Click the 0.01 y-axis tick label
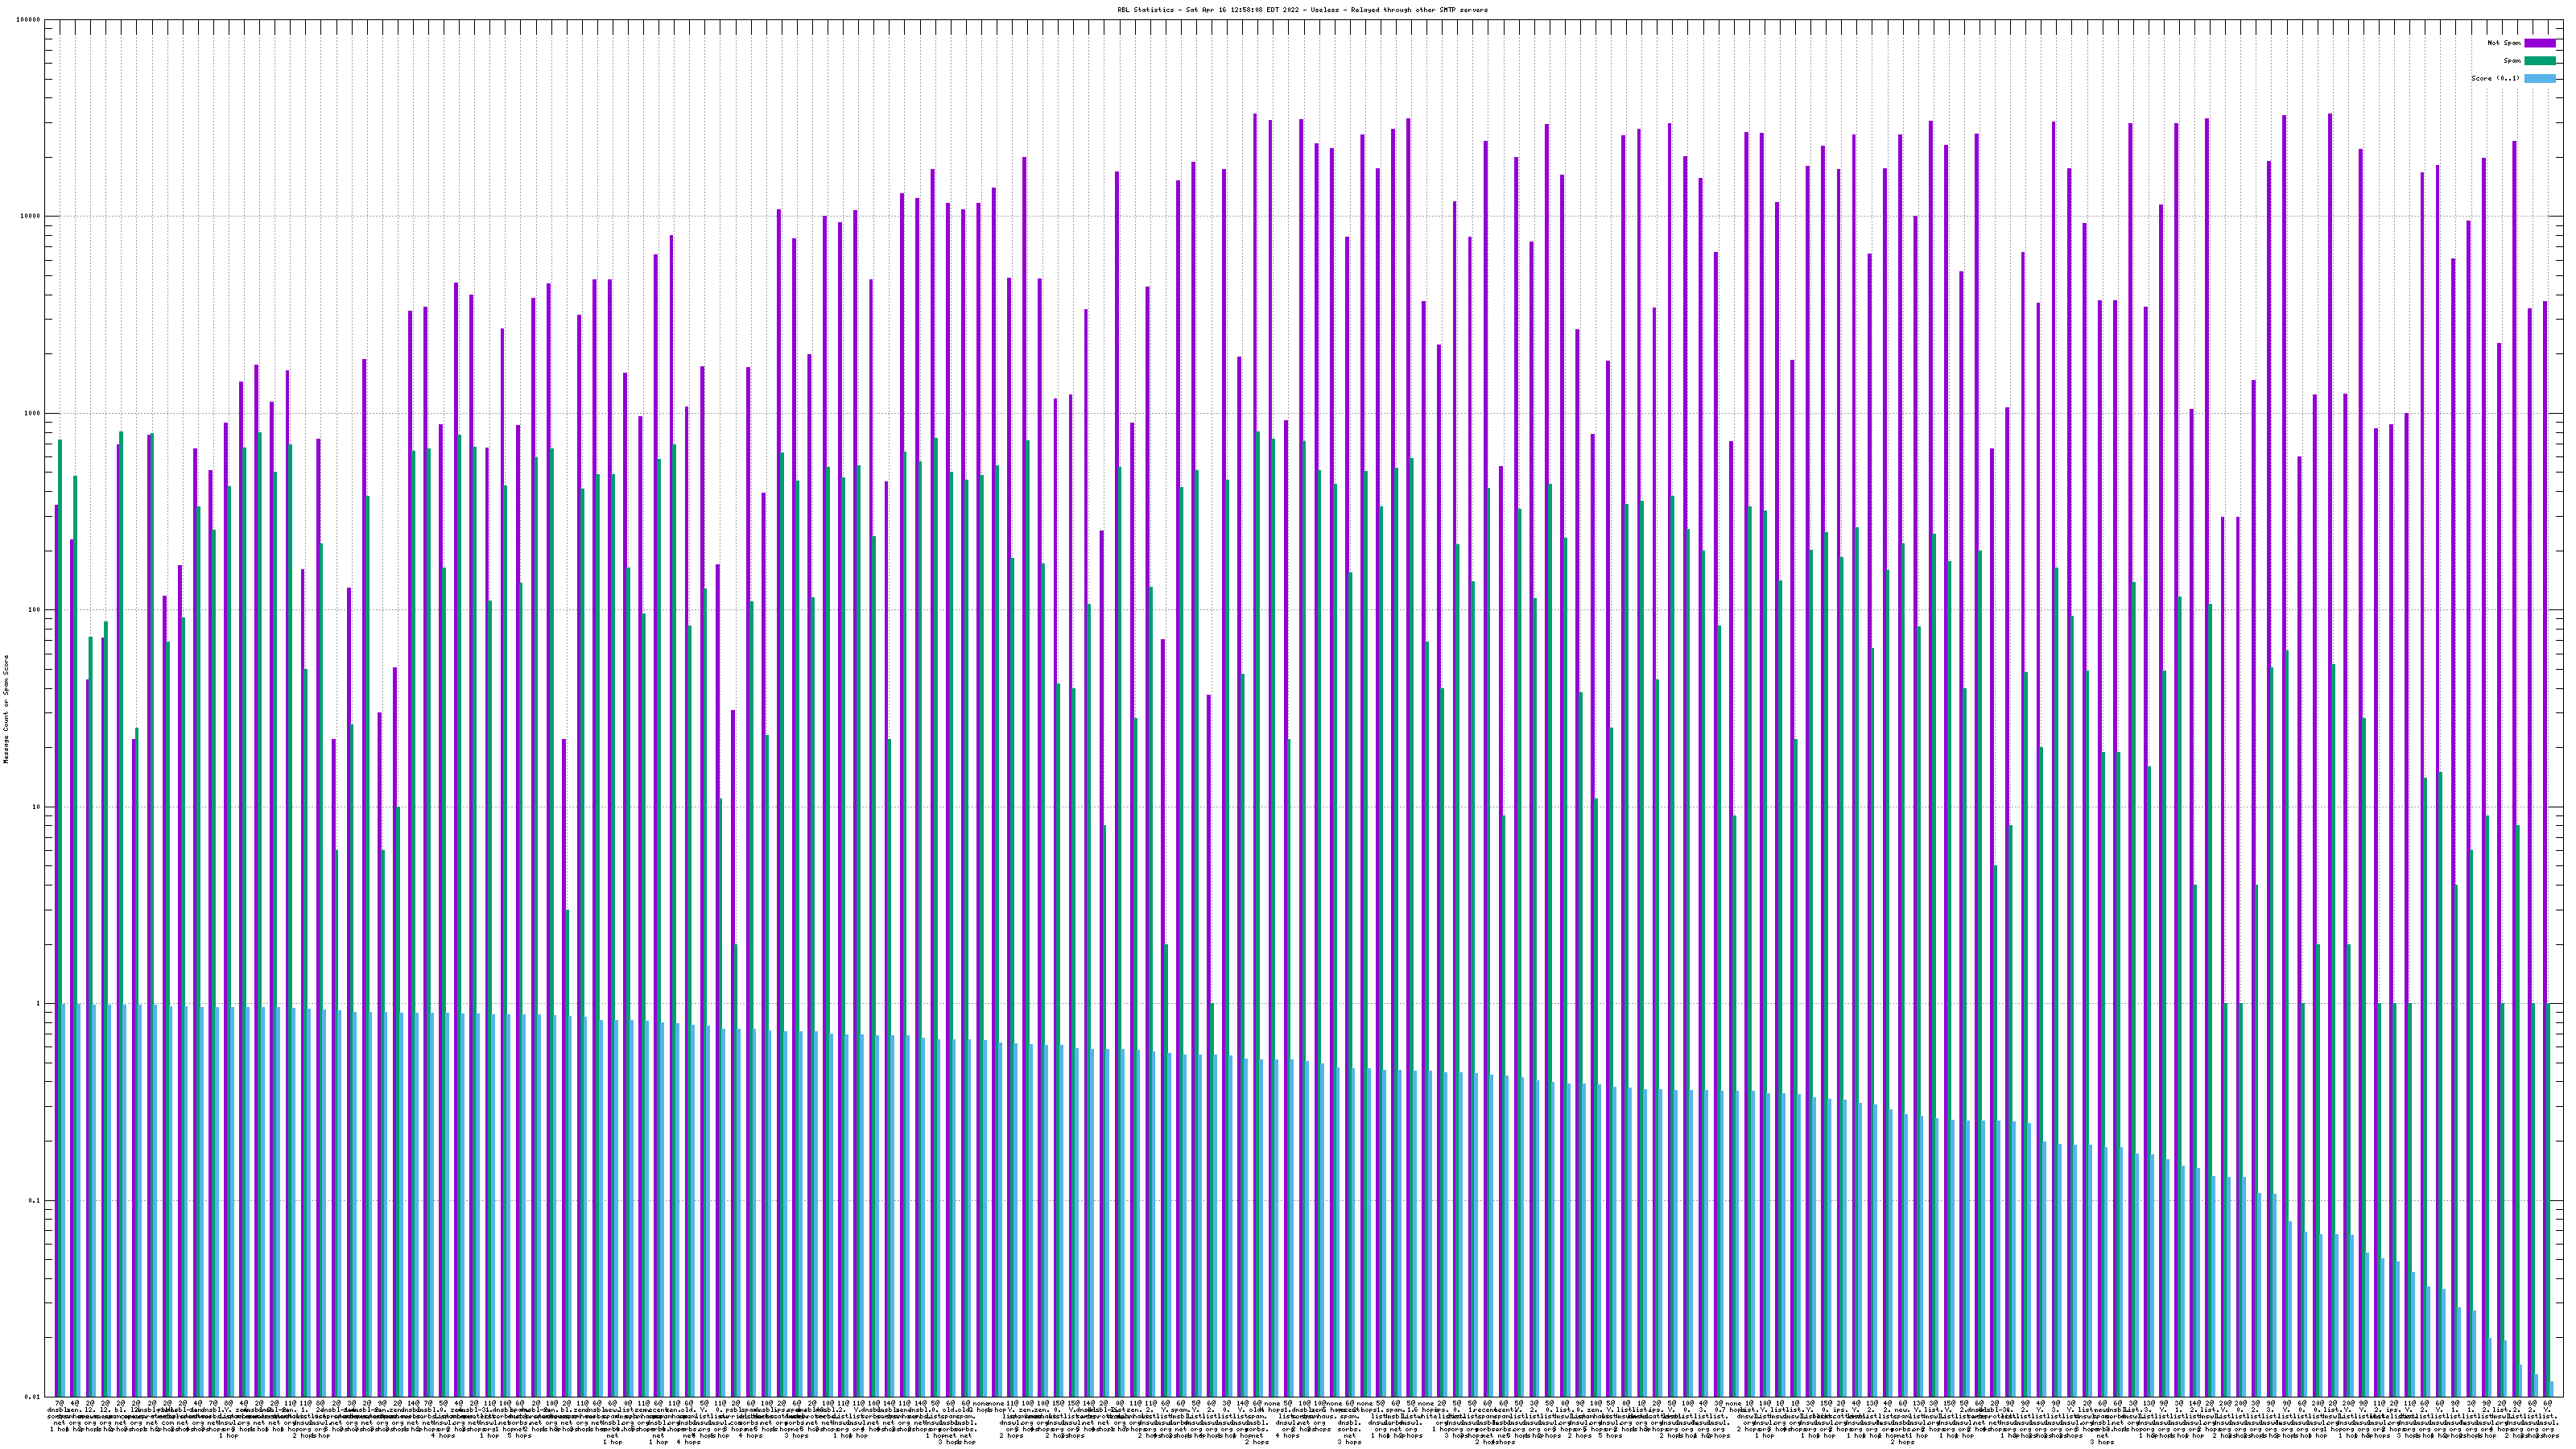Screen dimensions: 2576x1449 point(33,1397)
